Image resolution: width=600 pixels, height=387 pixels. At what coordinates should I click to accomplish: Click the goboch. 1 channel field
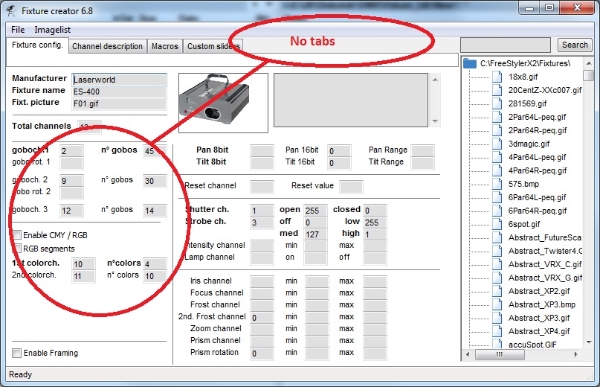point(71,150)
